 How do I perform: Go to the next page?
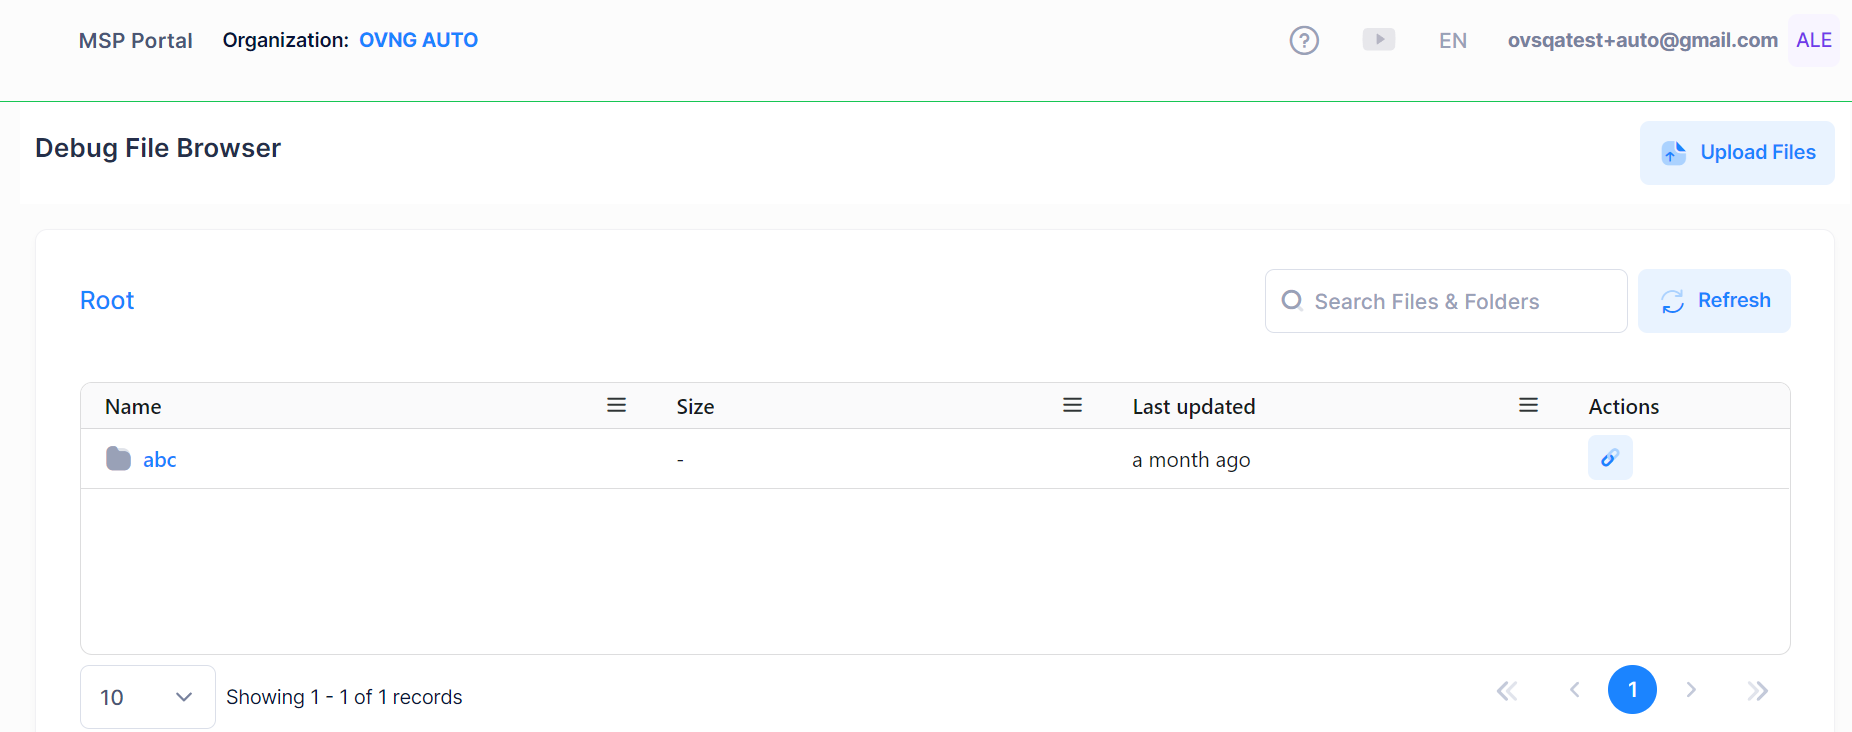(1691, 690)
